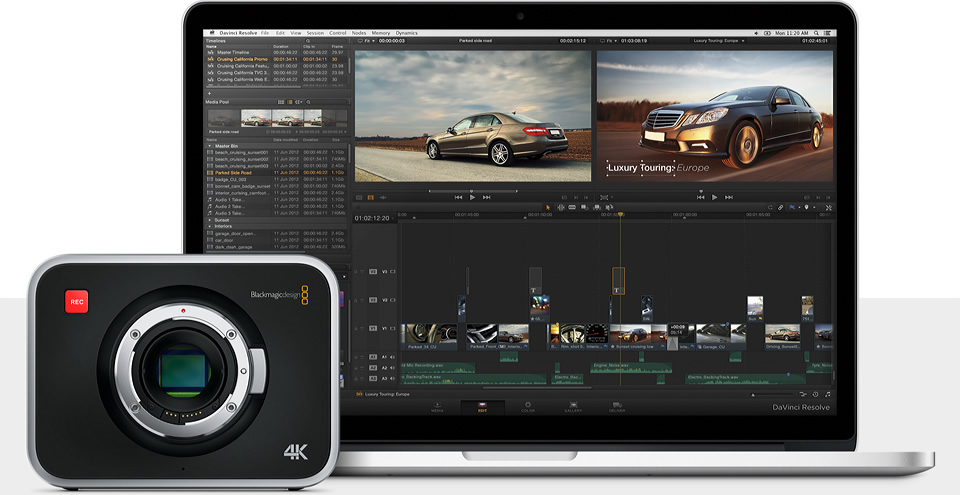Open timeline viewer Fit zoom dropdown
Image resolution: width=960 pixels, height=495 pixels.
click(x=611, y=41)
